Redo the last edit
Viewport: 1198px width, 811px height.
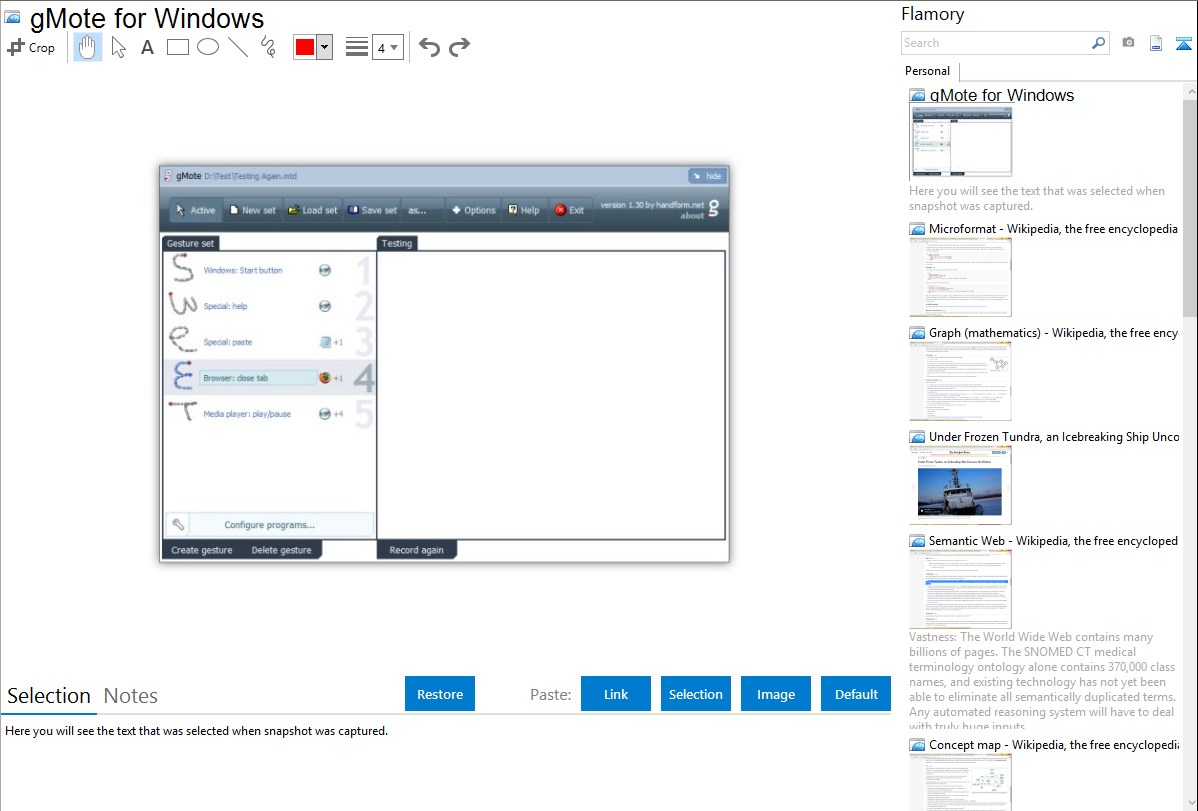tap(459, 47)
